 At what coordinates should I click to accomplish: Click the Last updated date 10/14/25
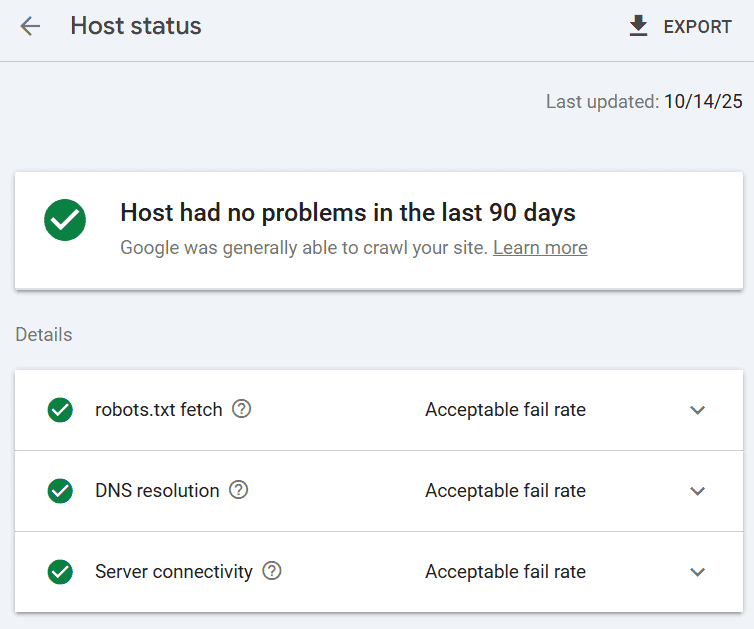click(x=703, y=102)
